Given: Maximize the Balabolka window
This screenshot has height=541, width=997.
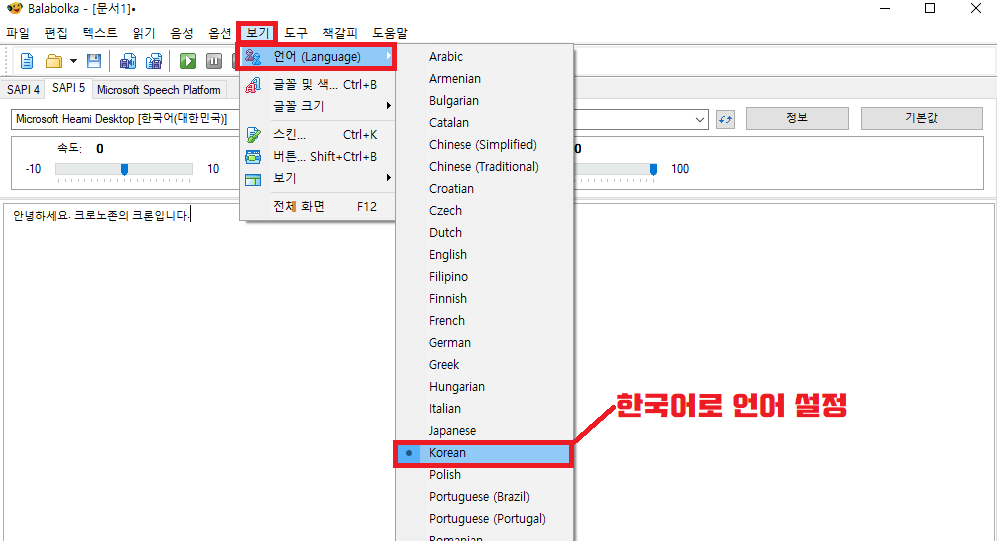Looking at the screenshot, I should [930, 8].
